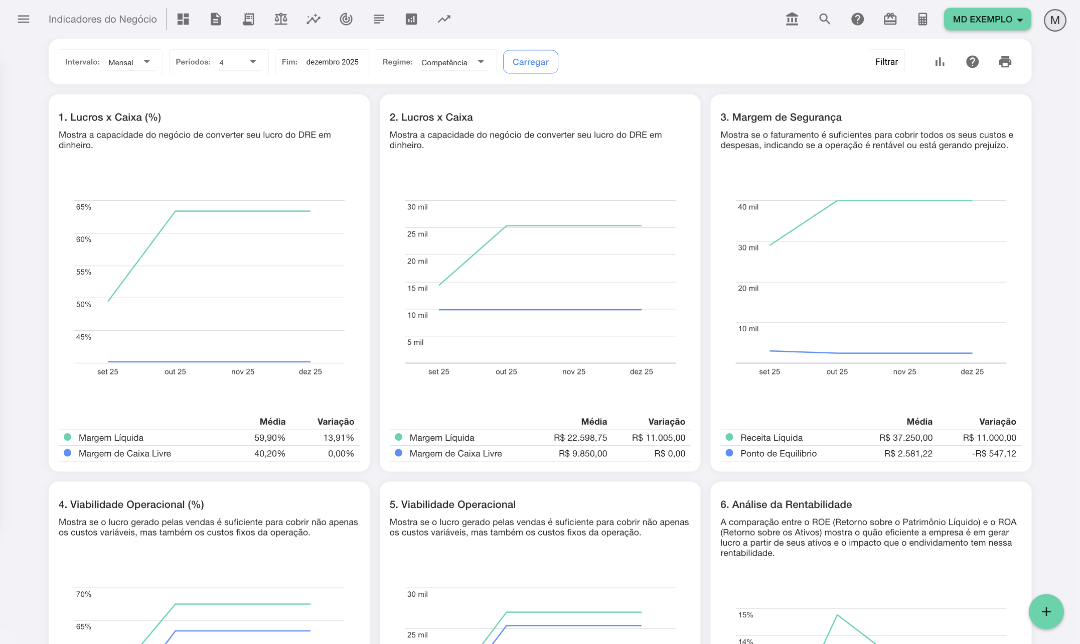The width and height of the screenshot is (1080, 644).
Task: Click the trending-up arrow icon in top toolbar
Action: [444, 19]
